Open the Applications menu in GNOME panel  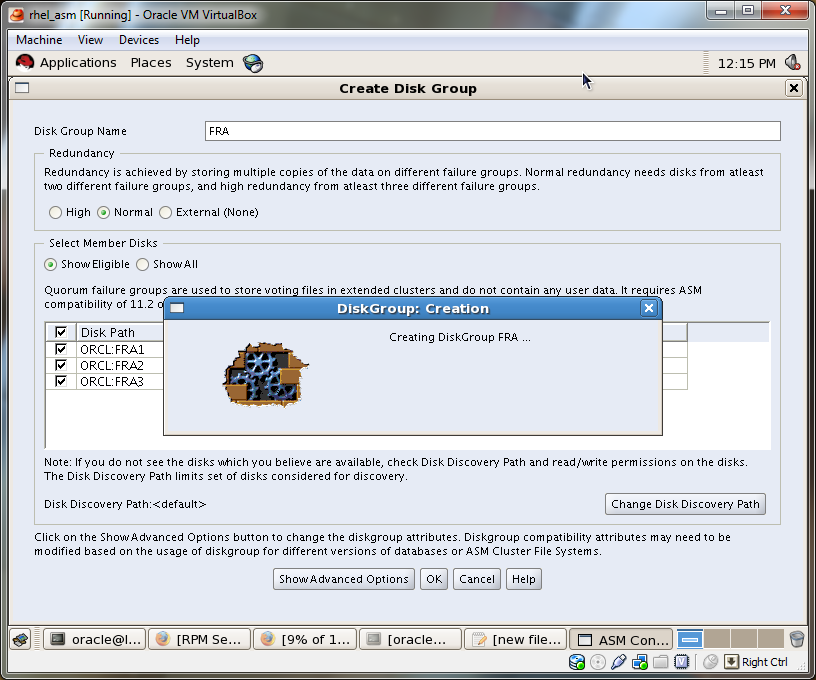78,63
